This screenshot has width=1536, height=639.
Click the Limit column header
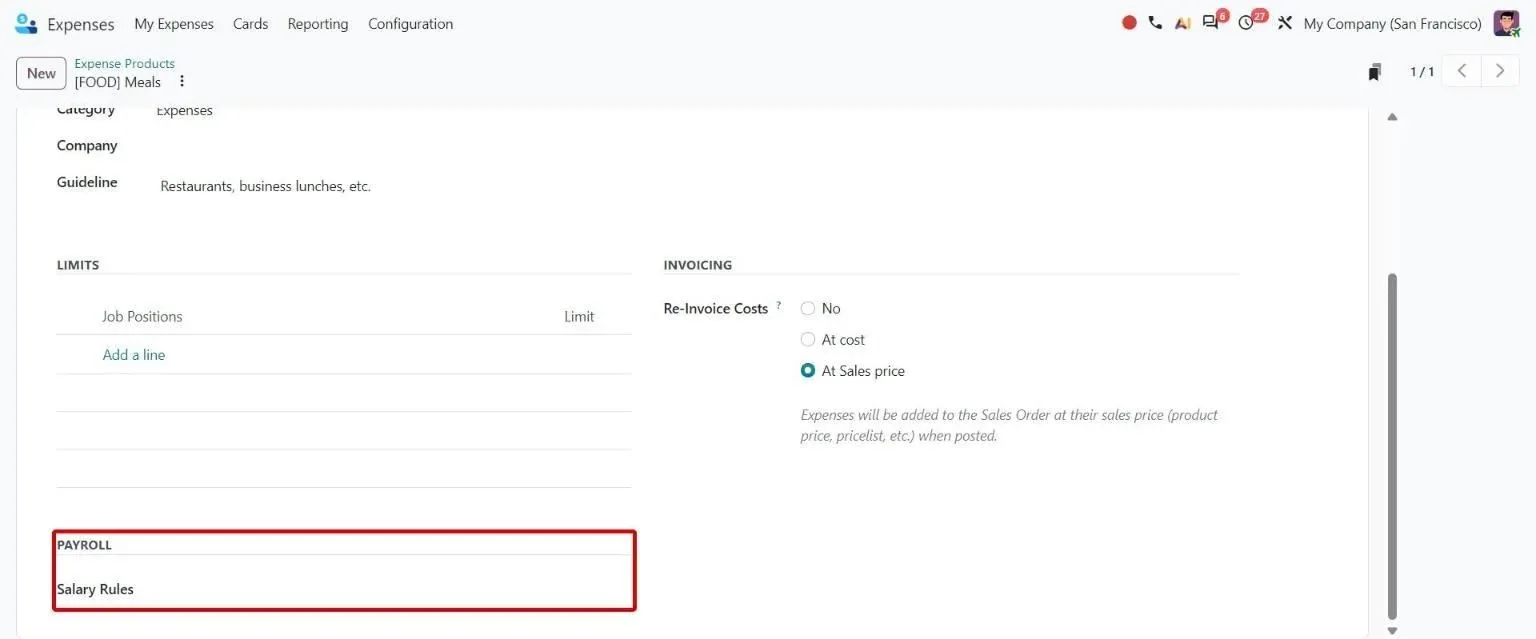[579, 317]
